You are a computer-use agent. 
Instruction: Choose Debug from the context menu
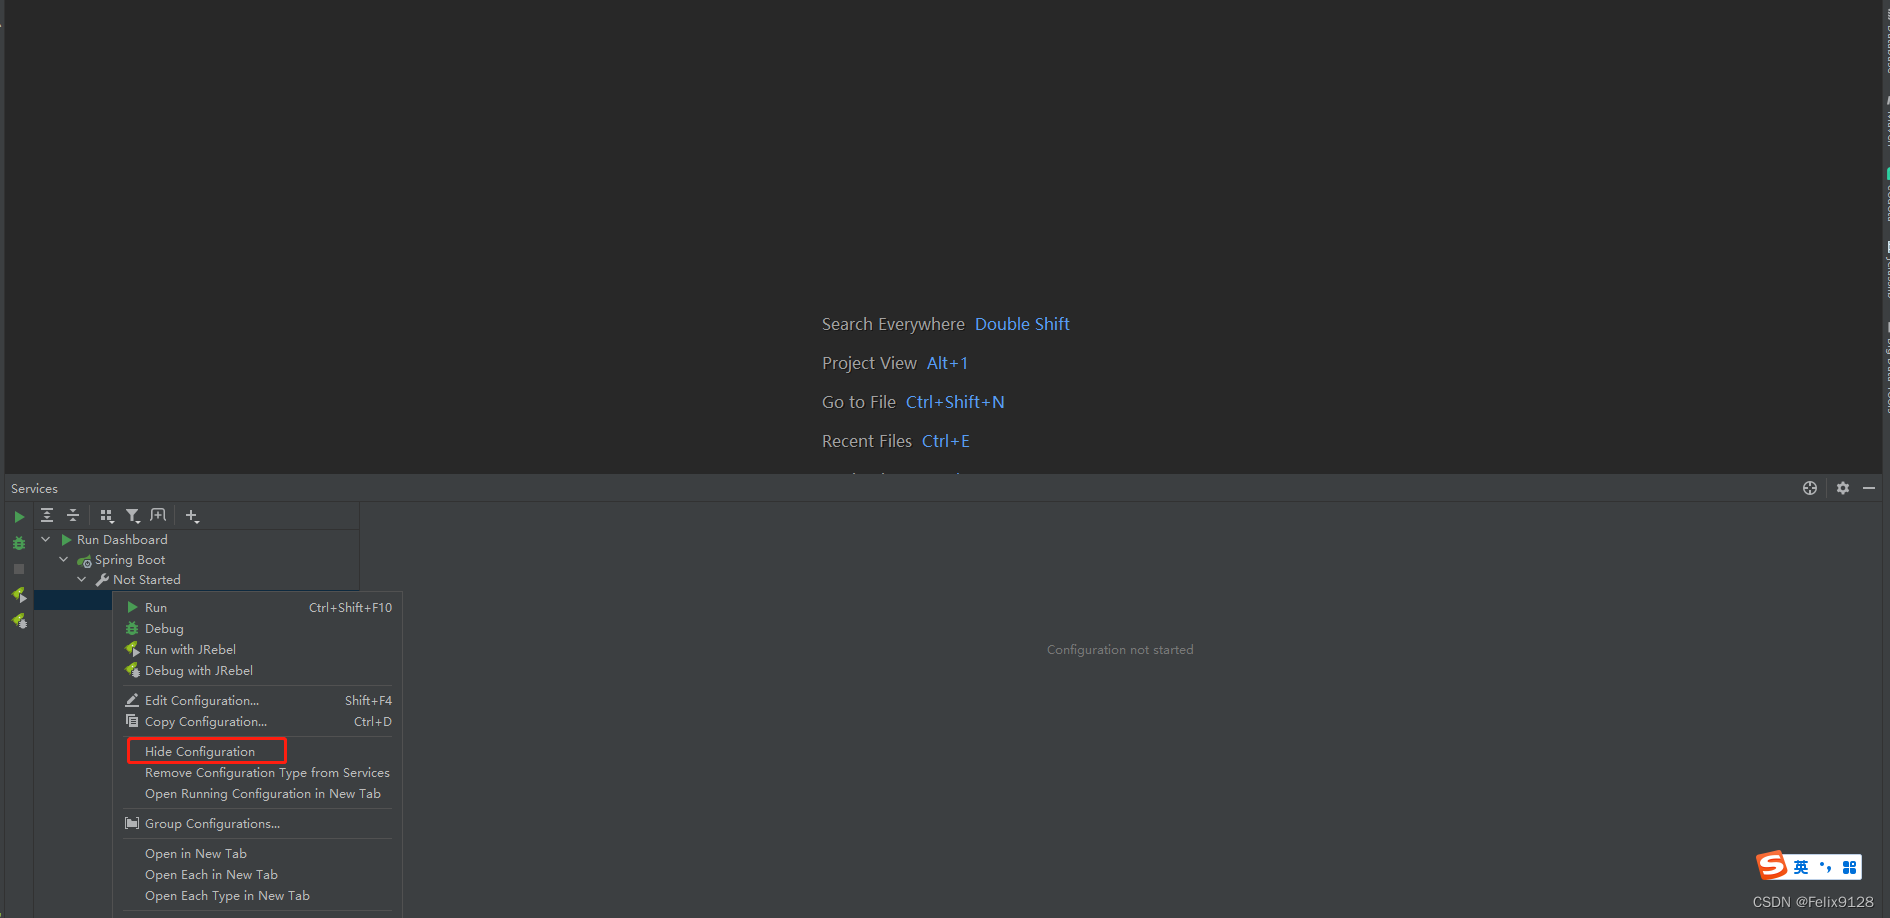[258, 628]
